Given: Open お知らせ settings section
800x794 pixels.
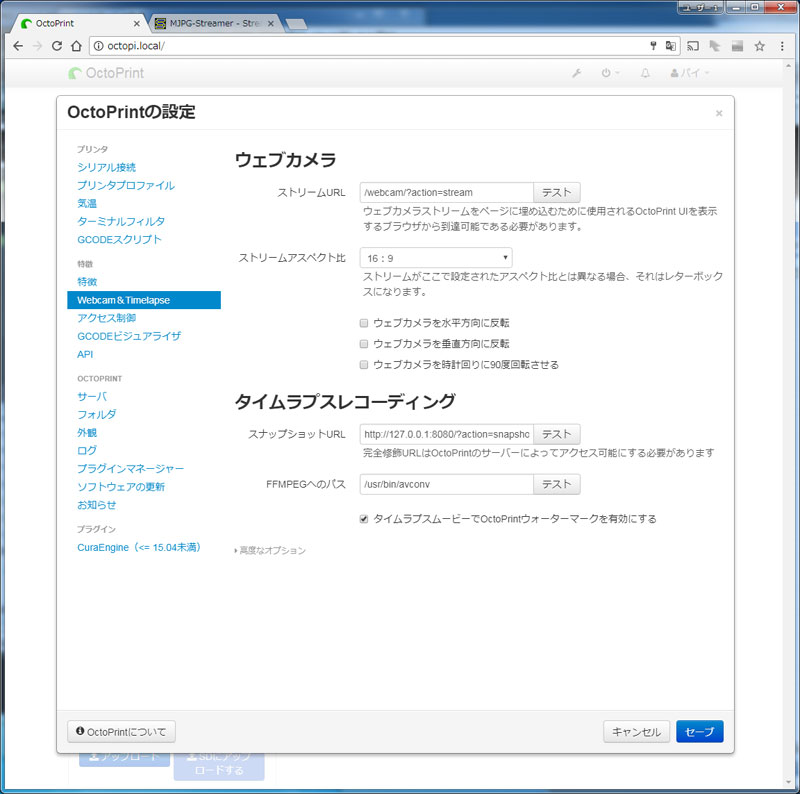Looking at the screenshot, I should [96, 505].
